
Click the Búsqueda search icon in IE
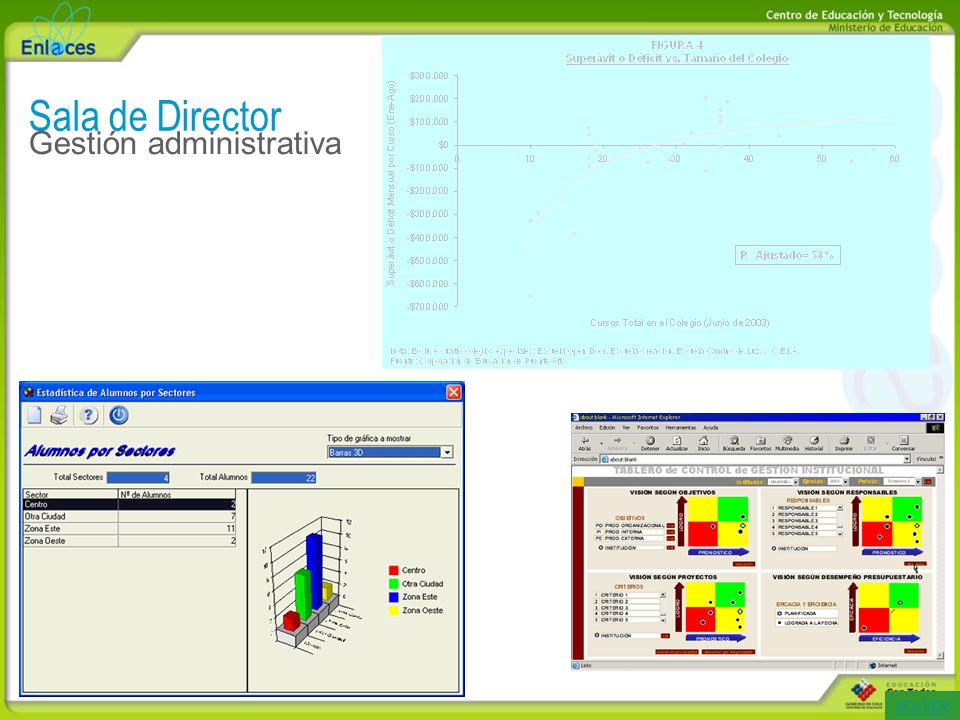point(734,443)
